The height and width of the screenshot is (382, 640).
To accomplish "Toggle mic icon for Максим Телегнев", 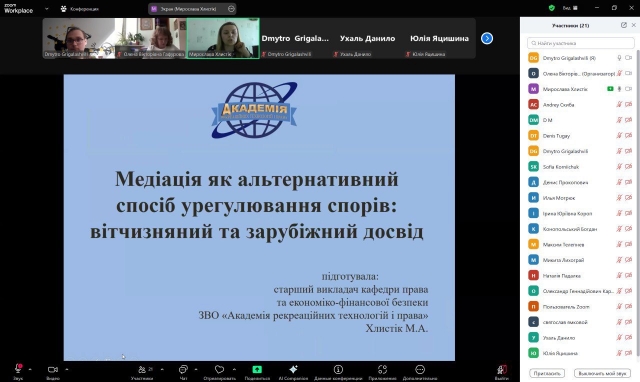I will click(619, 244).
